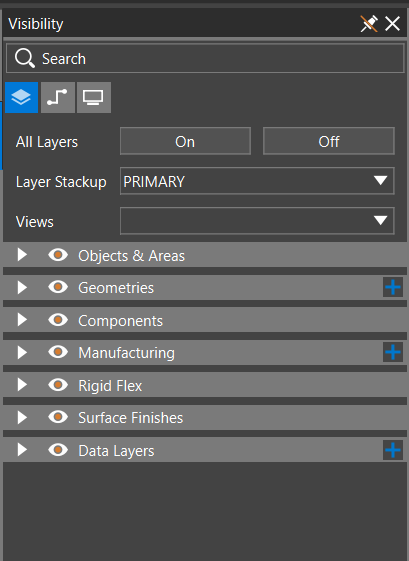Expand the Geometries section arrow
Image resolution: width=409 pixels, height=561 pixels.
22,287
